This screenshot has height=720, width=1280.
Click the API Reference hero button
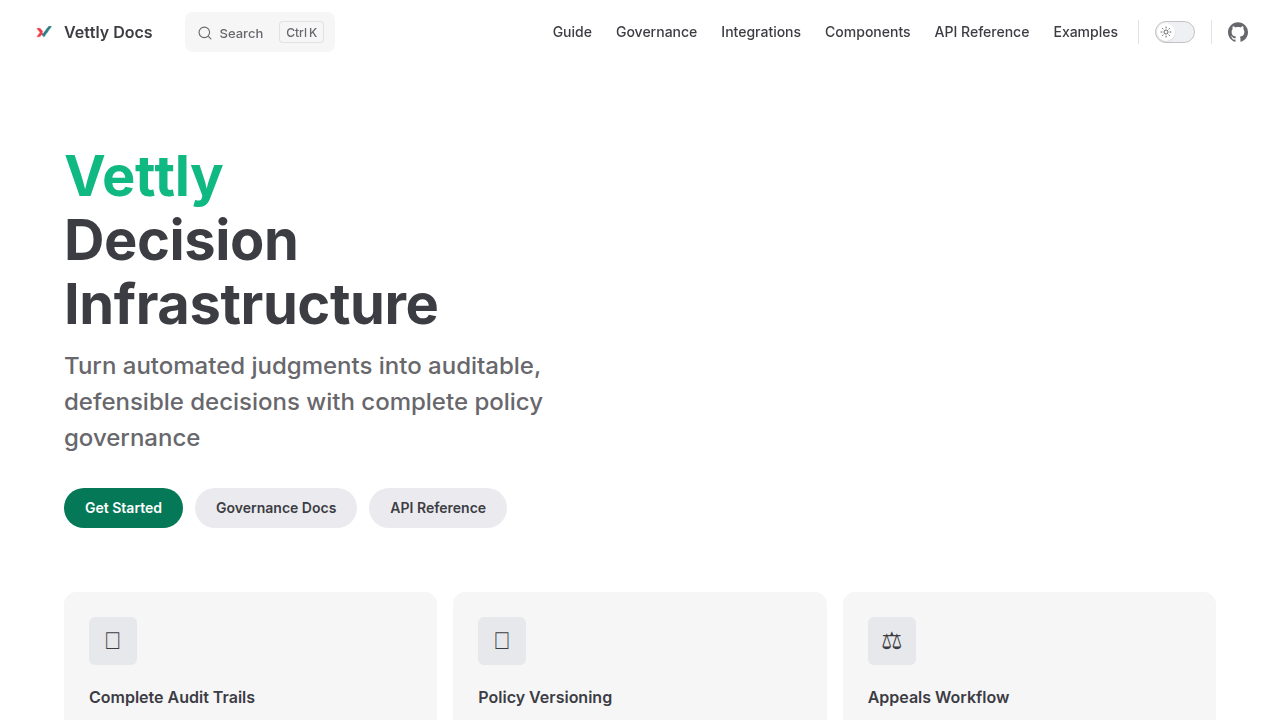pyautogui.click(x=438, y=508)
